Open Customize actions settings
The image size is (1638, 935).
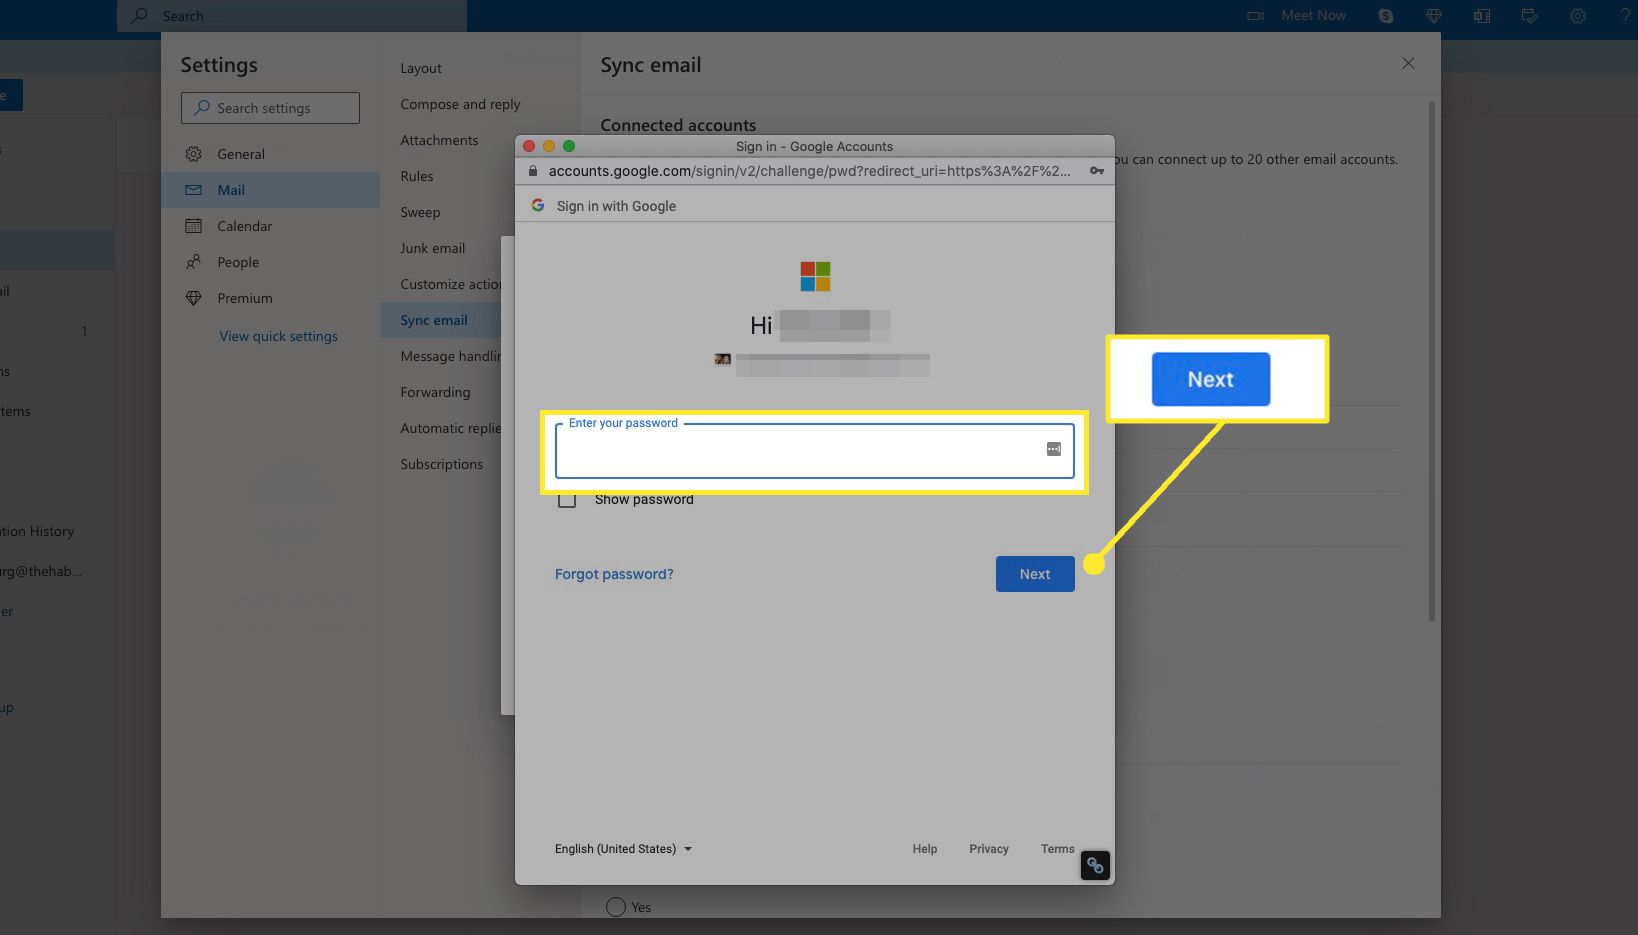click(x=451, y=284)
